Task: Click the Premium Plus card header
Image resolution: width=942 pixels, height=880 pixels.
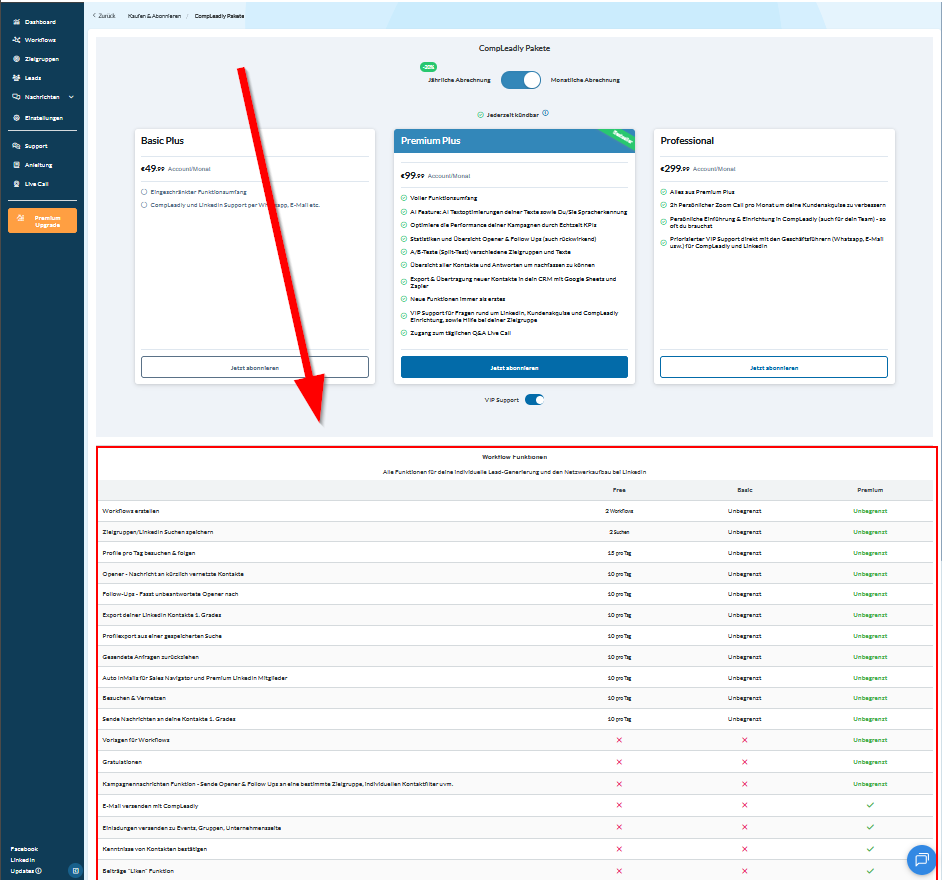Action: (514, 141)
